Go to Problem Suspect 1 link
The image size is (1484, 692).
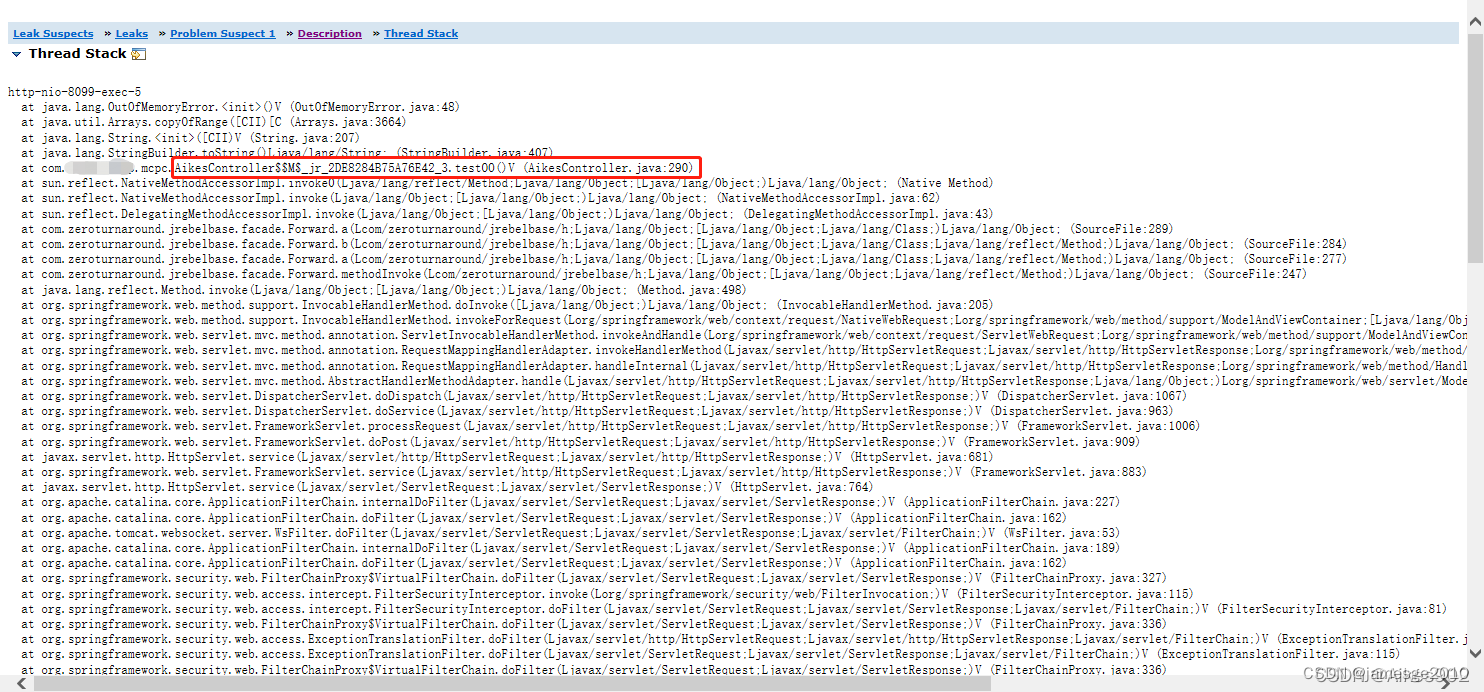pos(222,33)
